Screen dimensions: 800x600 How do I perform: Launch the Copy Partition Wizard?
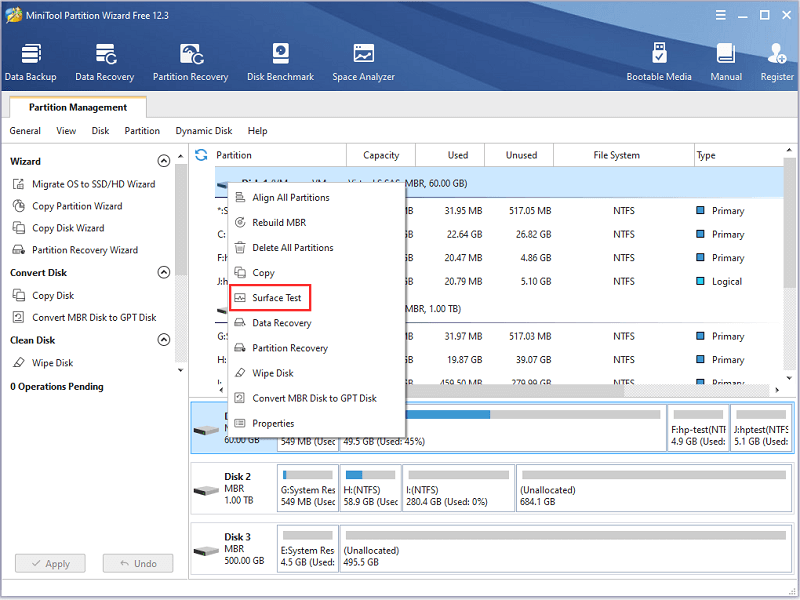pyautogui.click(x=68, y=206)
